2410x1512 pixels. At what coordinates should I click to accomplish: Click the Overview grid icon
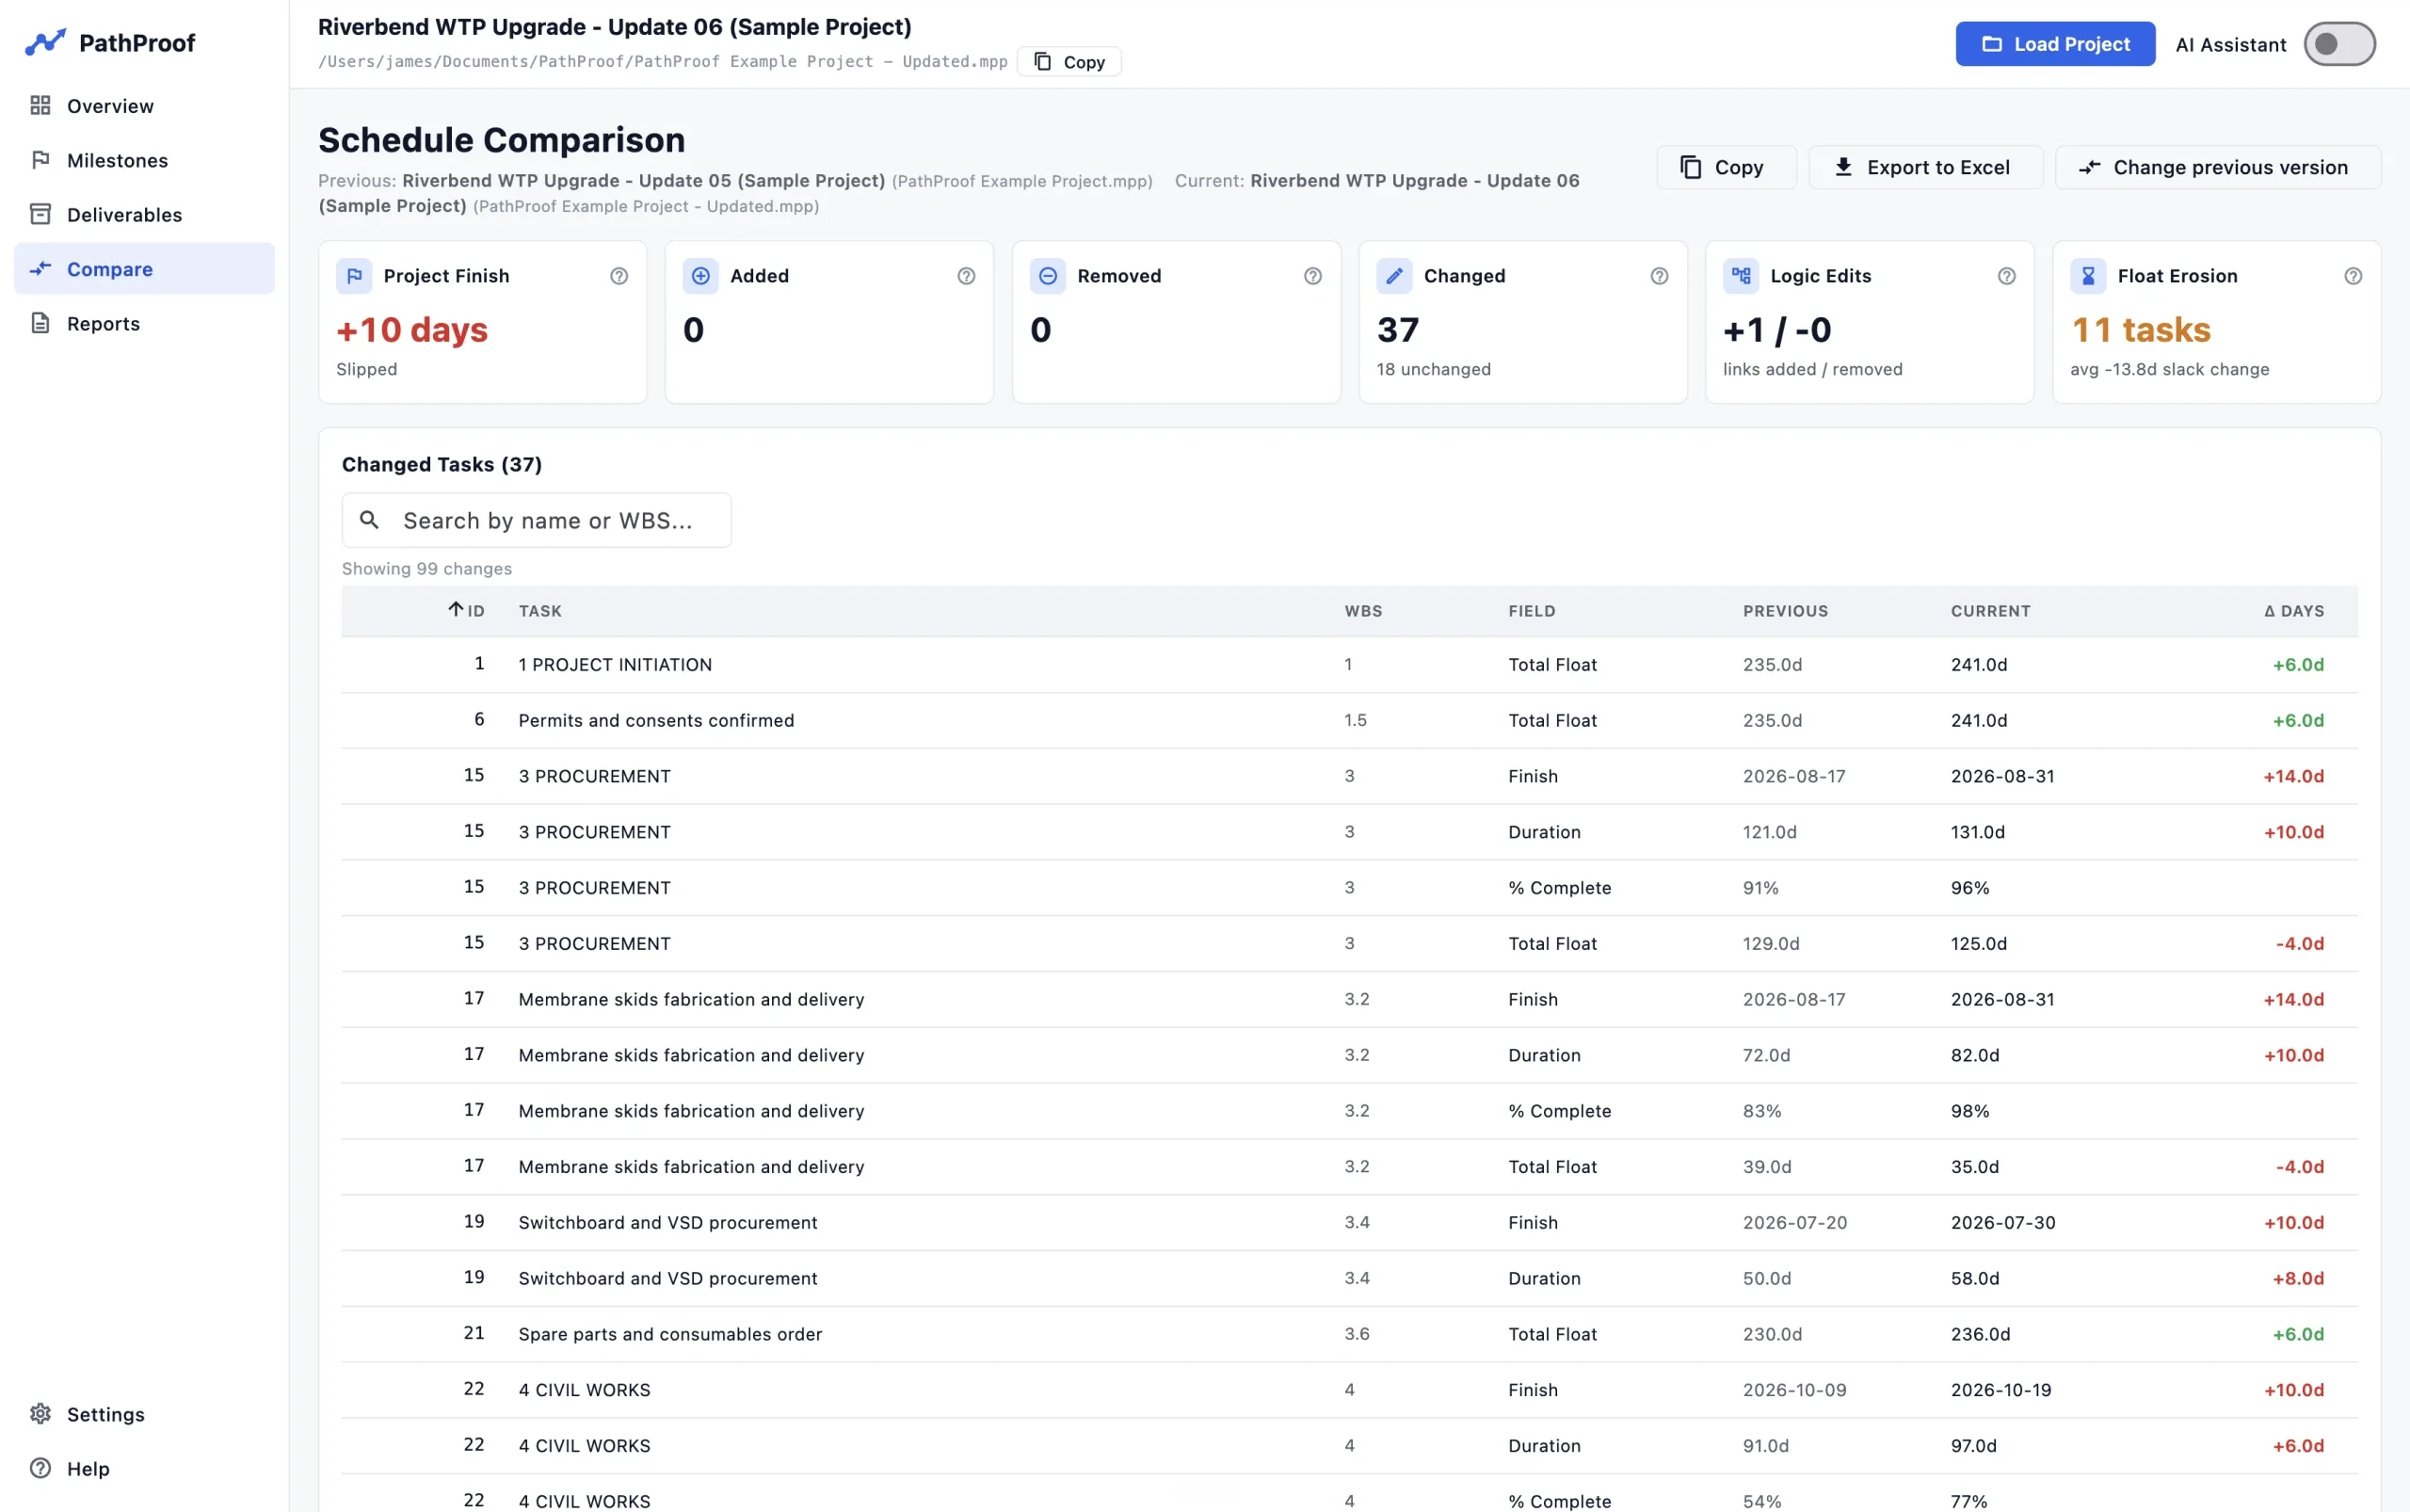coord(40,105)
